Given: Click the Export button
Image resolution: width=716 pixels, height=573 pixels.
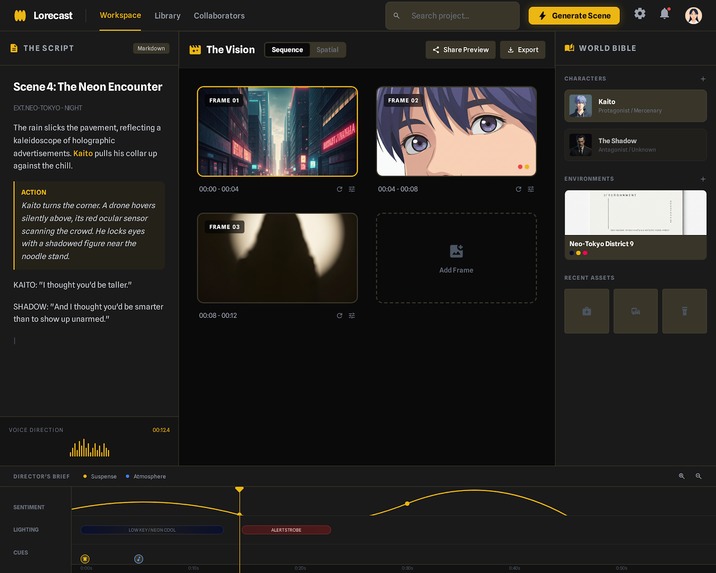Looking at the screenshot, I should click(523, 49).
